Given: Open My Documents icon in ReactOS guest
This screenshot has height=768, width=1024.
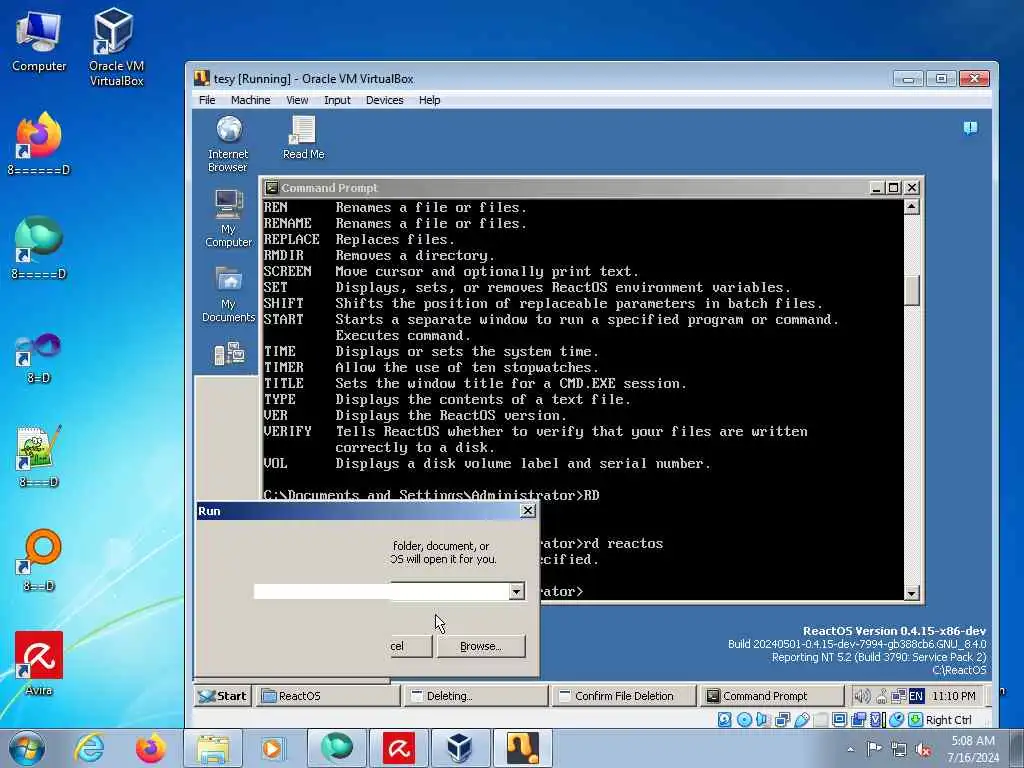Looking at the screenshot, I should pyautogui.click(x=228, y=294).
